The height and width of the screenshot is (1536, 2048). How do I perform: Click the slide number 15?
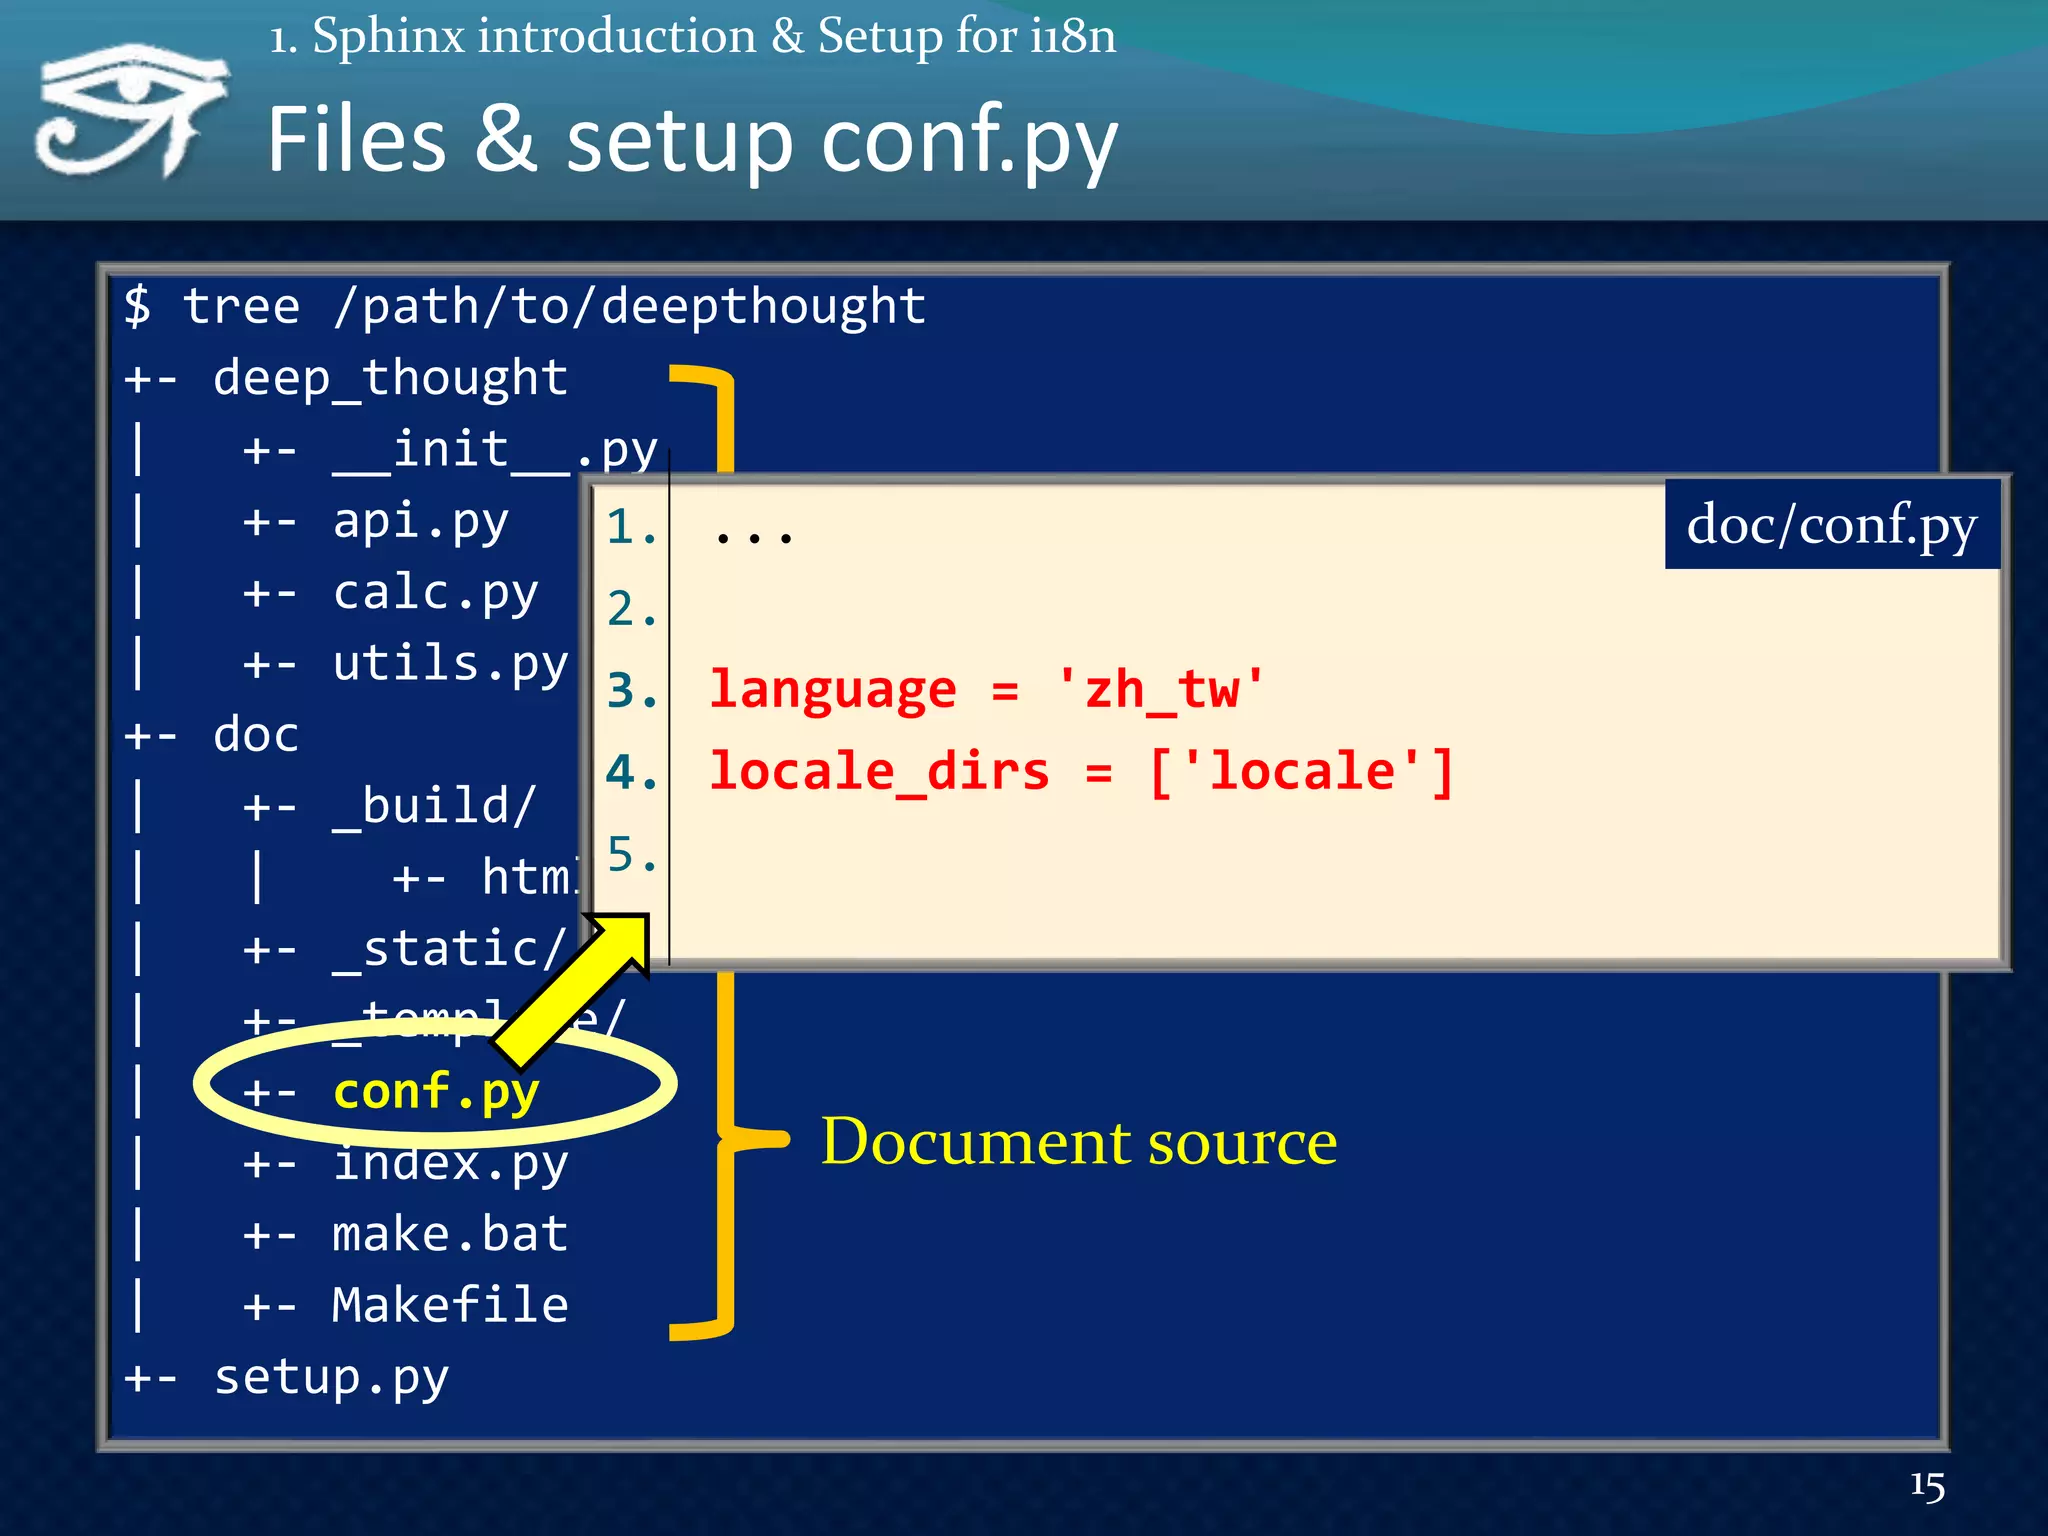tap(1927, 1485)
